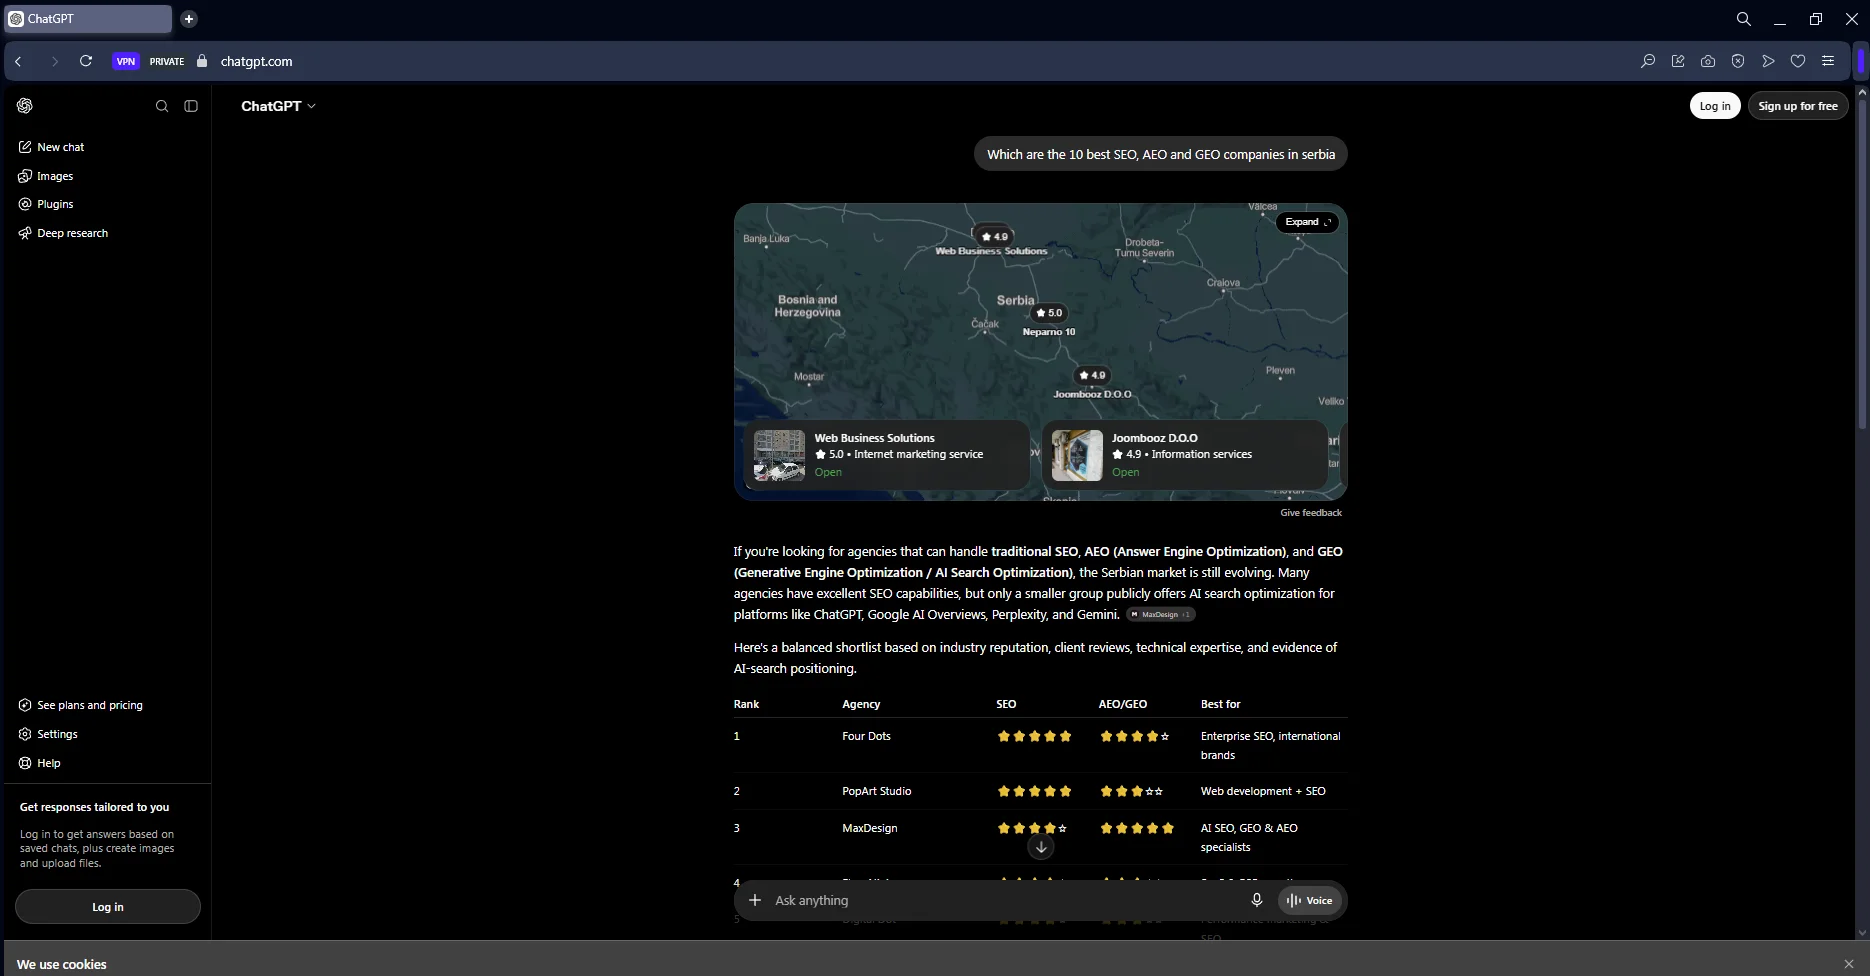Viewport: 1870px width, 976px height.
Task: Collapse the sidebar with panel icon
Action: tap(191, 106)
